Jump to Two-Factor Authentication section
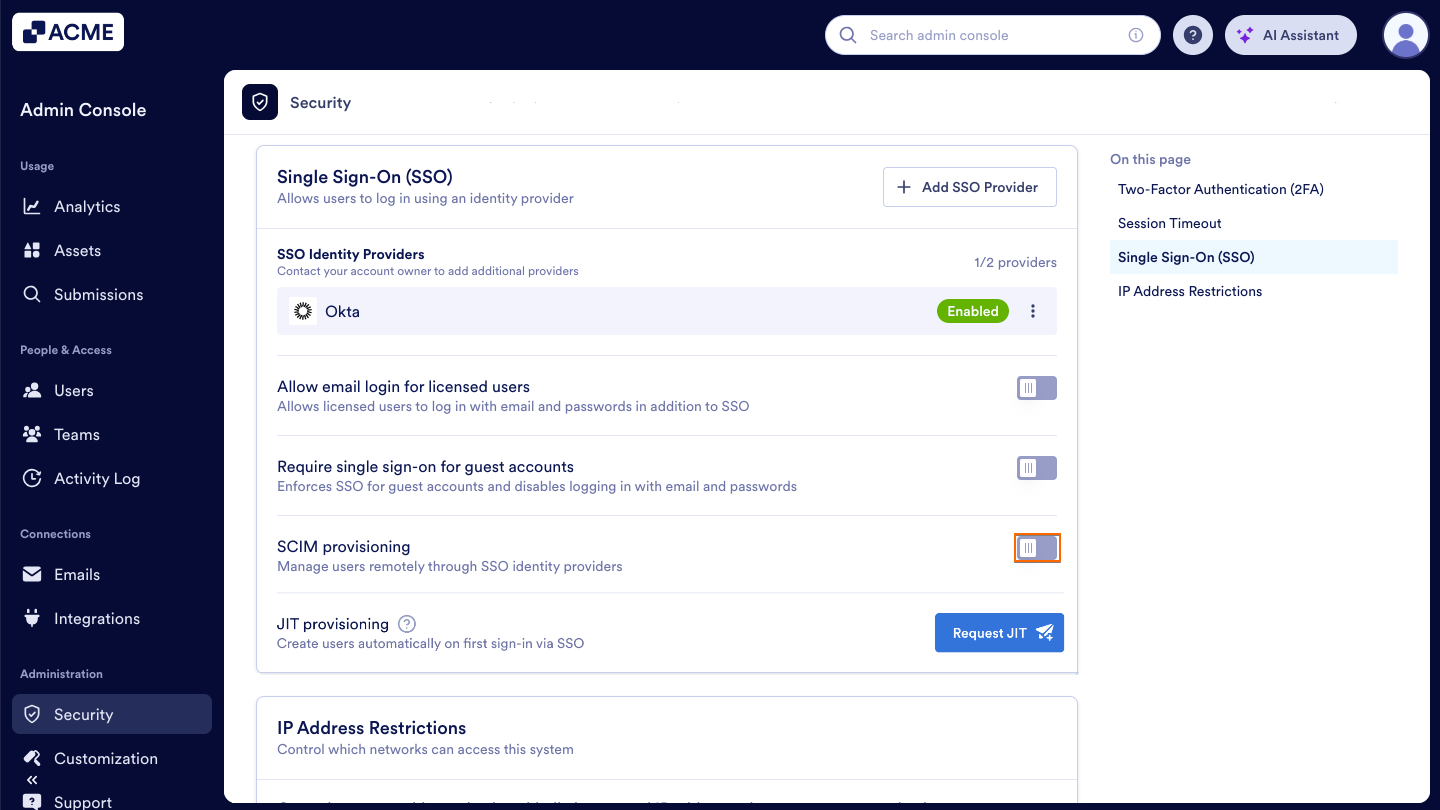 [1220, 189]
